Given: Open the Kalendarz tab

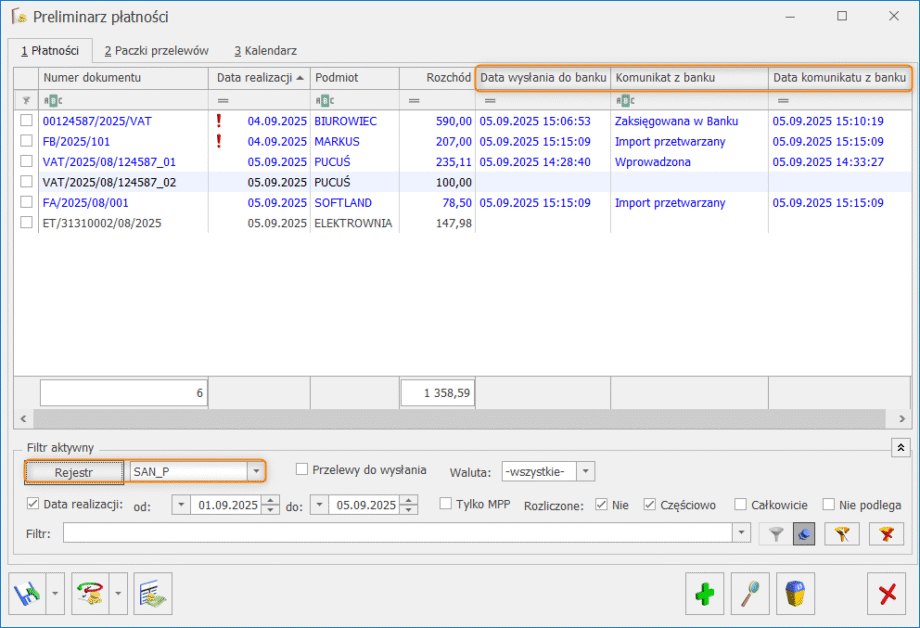Looking at the screenshot, I should (265, 50).
